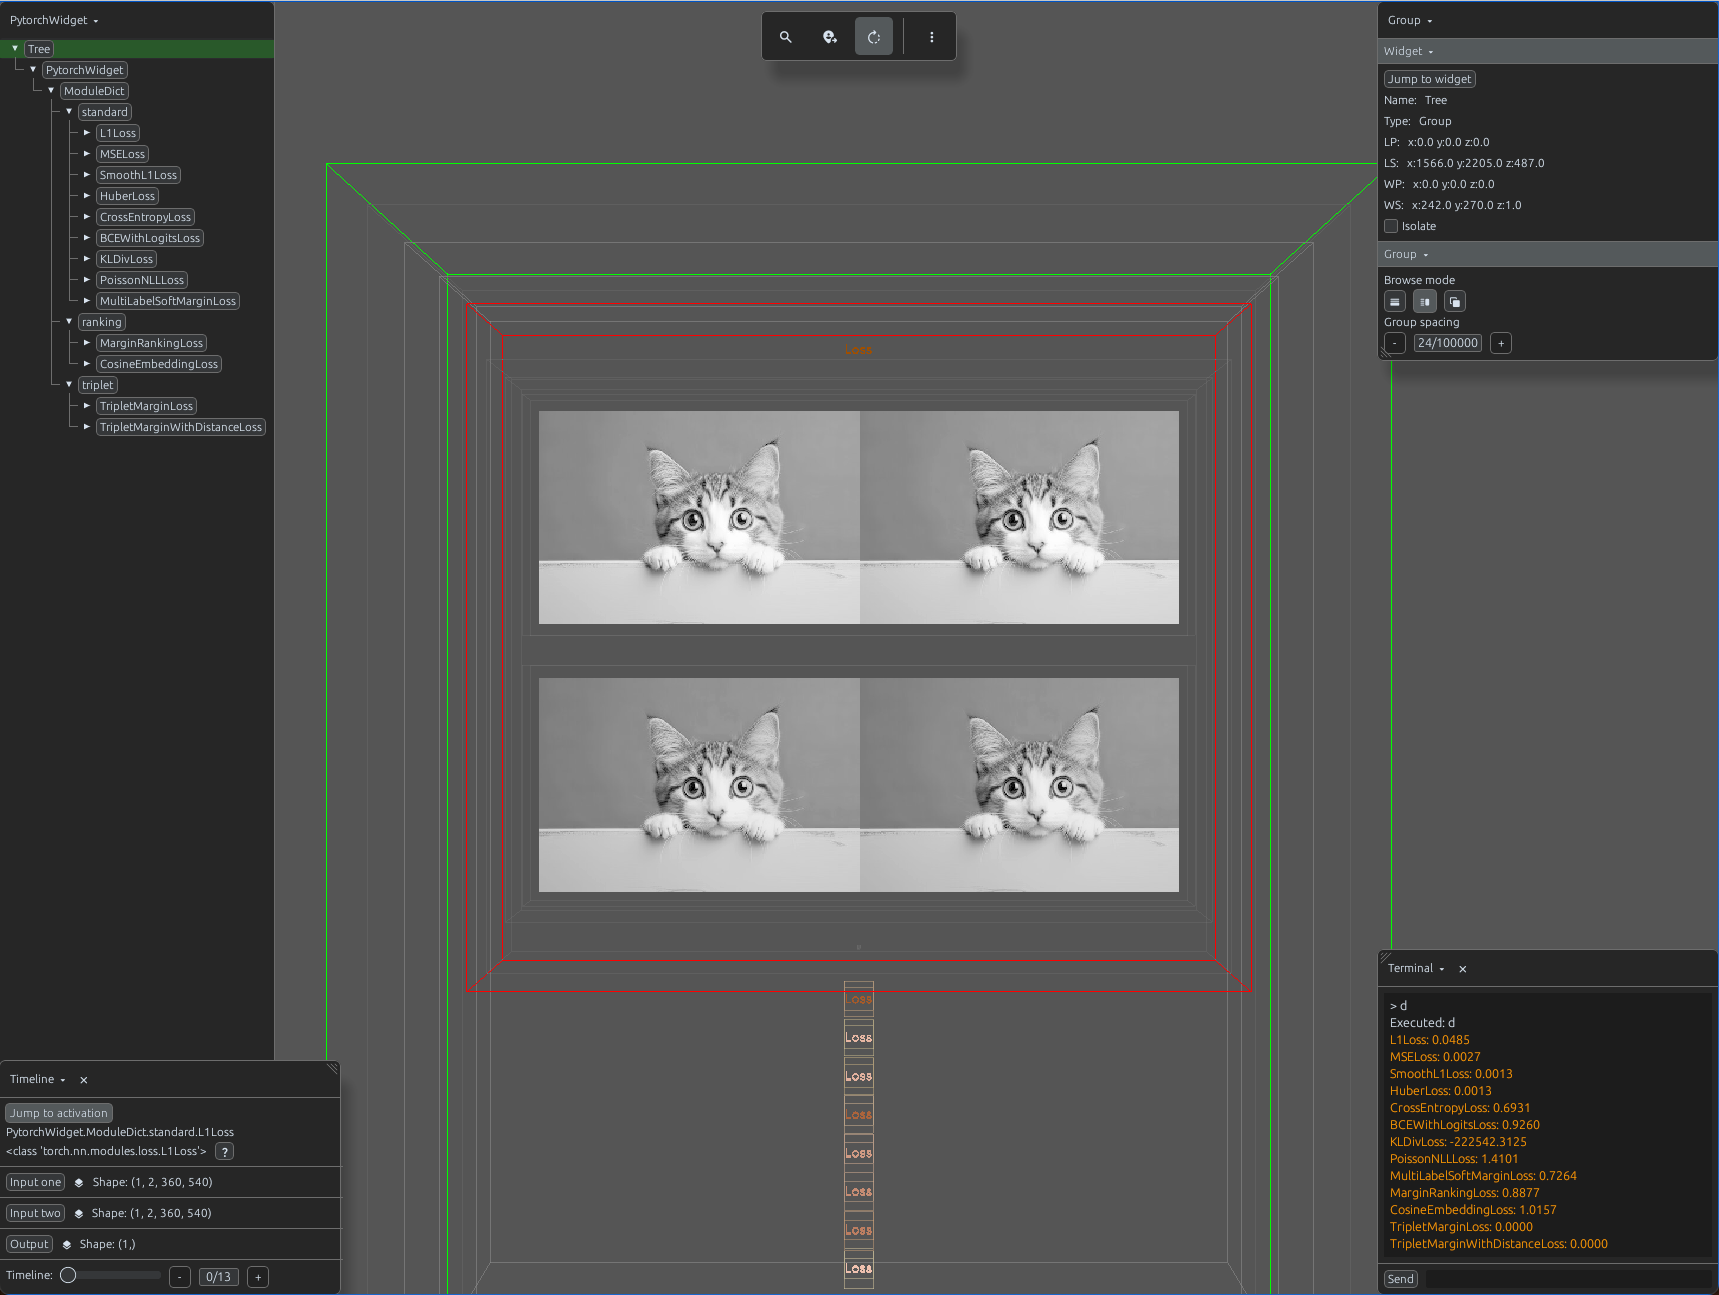Click the Send button in Terminal

coord(1401,1279)
